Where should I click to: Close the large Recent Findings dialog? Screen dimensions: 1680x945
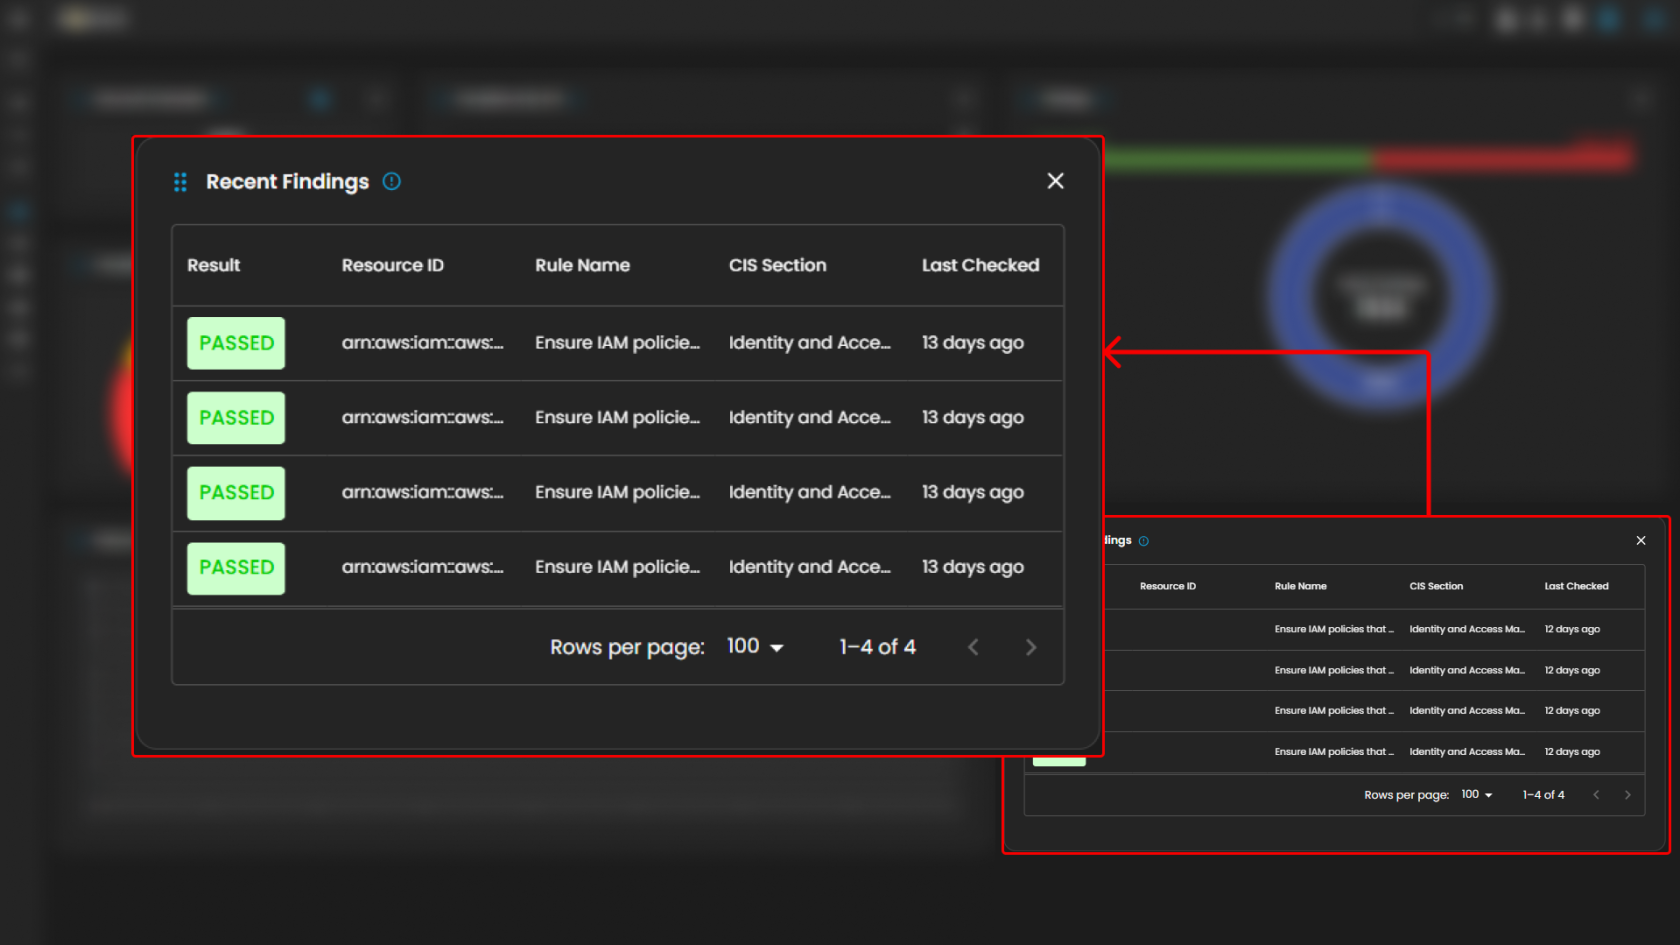pos(1055,181)
